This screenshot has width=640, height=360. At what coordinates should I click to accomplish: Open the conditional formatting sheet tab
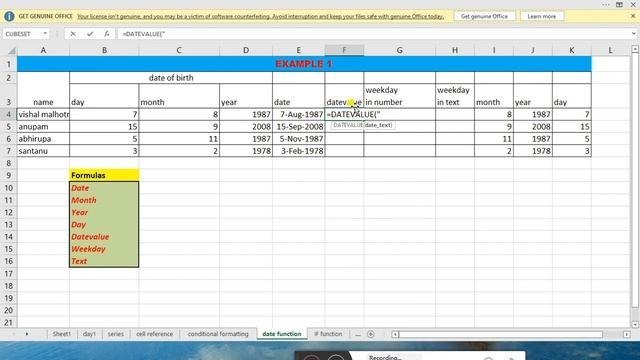click(218, 334)
